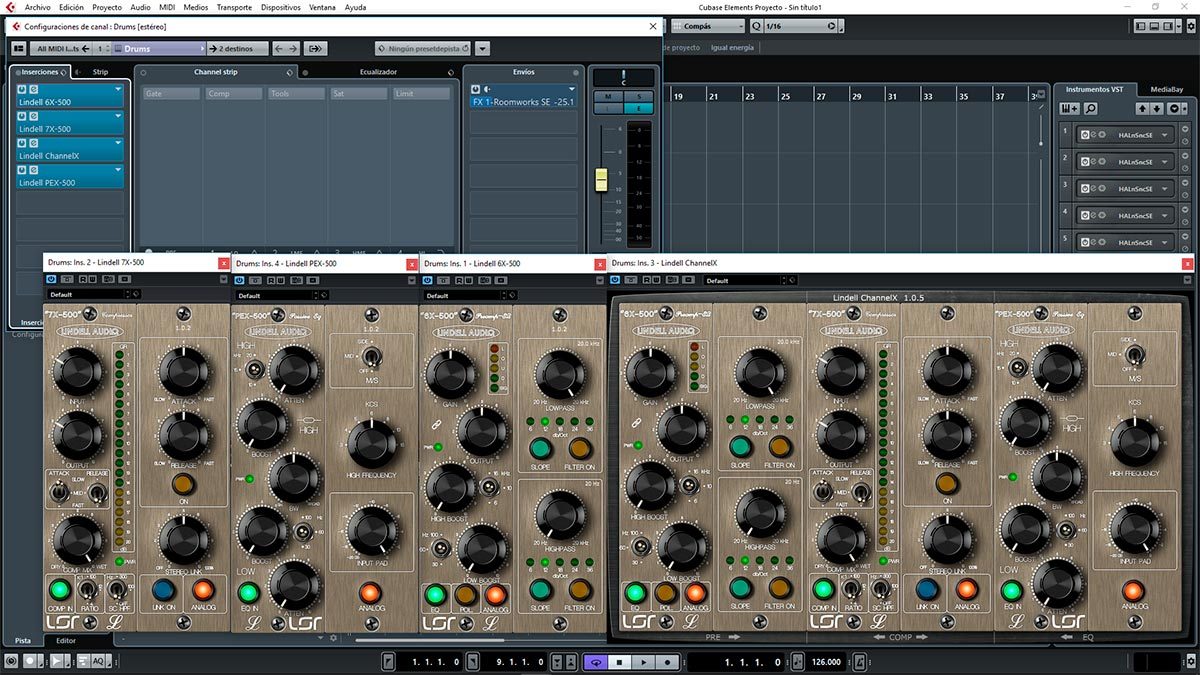Toggle the send power icon in Envíos
Image resolution: width=1200 pixels, height=675 pixels.
click(475, 90)
